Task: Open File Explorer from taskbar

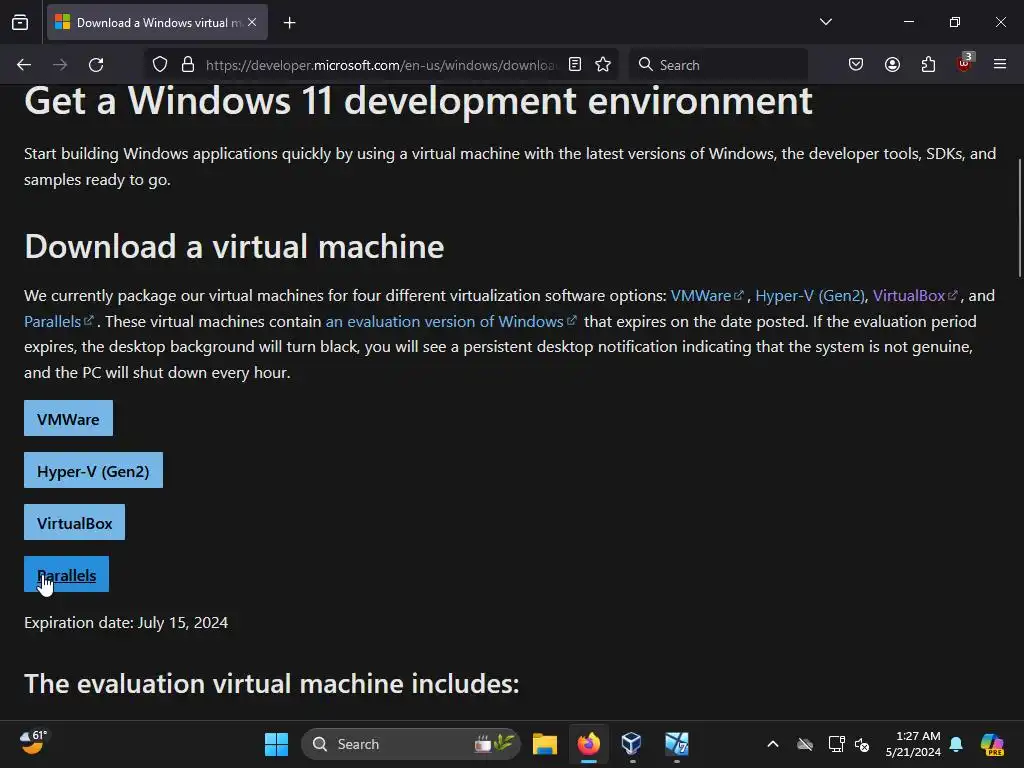Action: (545, 744)
